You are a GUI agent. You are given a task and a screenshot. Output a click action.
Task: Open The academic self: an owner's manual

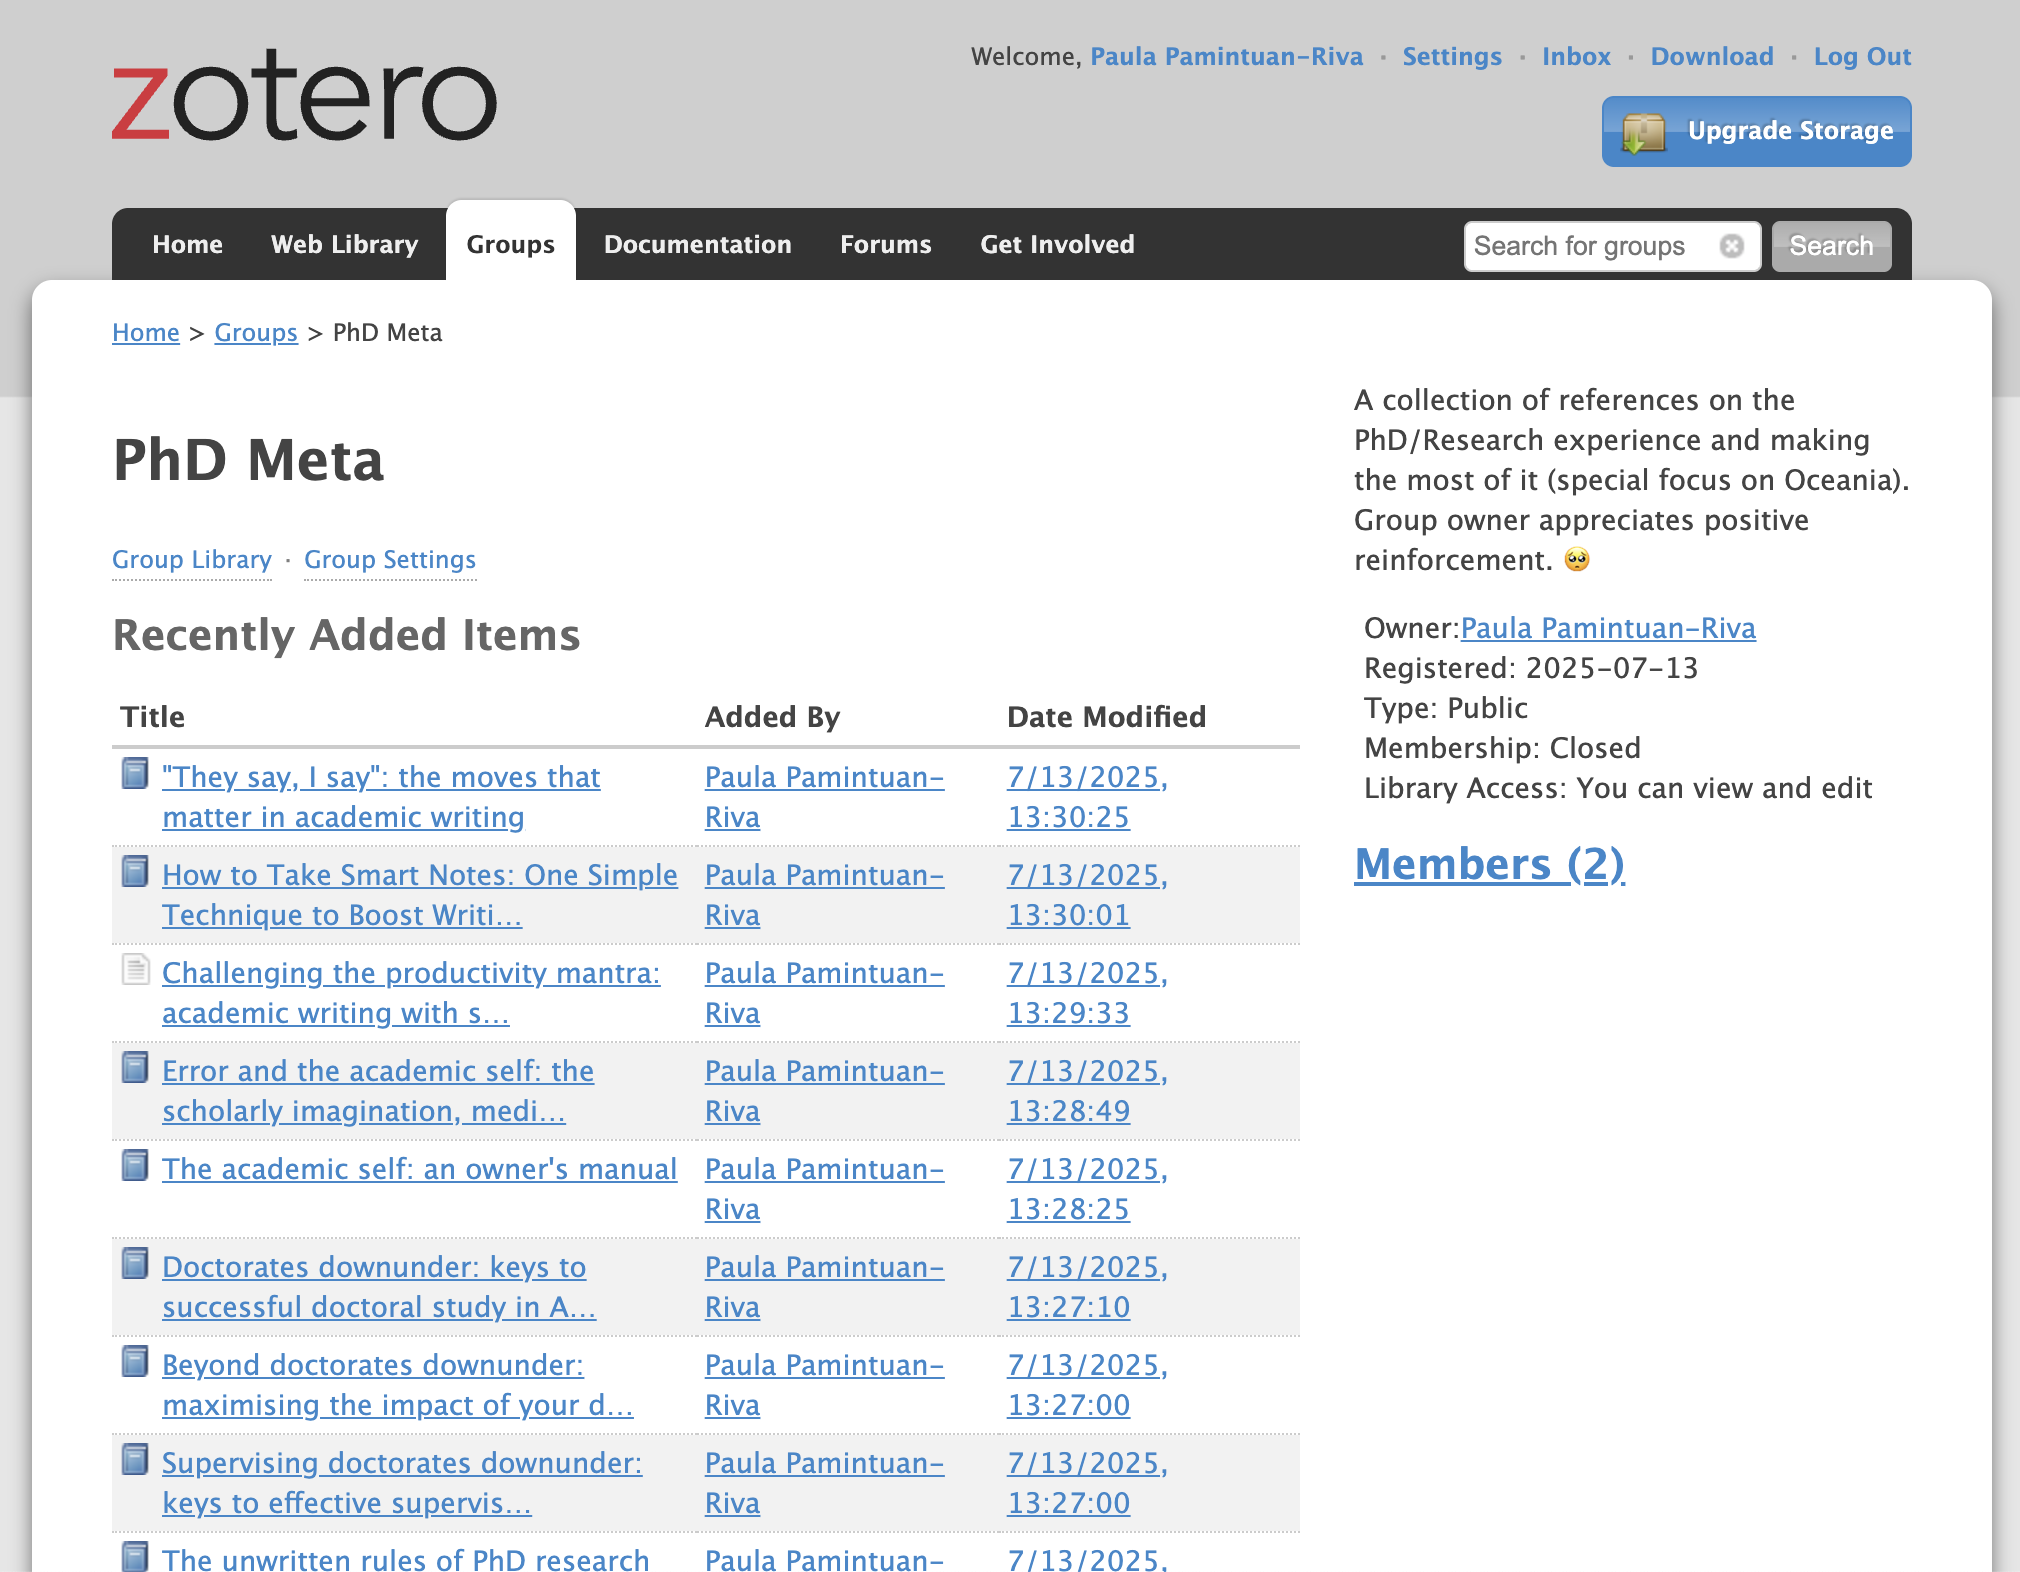(x=420, y=1169)
